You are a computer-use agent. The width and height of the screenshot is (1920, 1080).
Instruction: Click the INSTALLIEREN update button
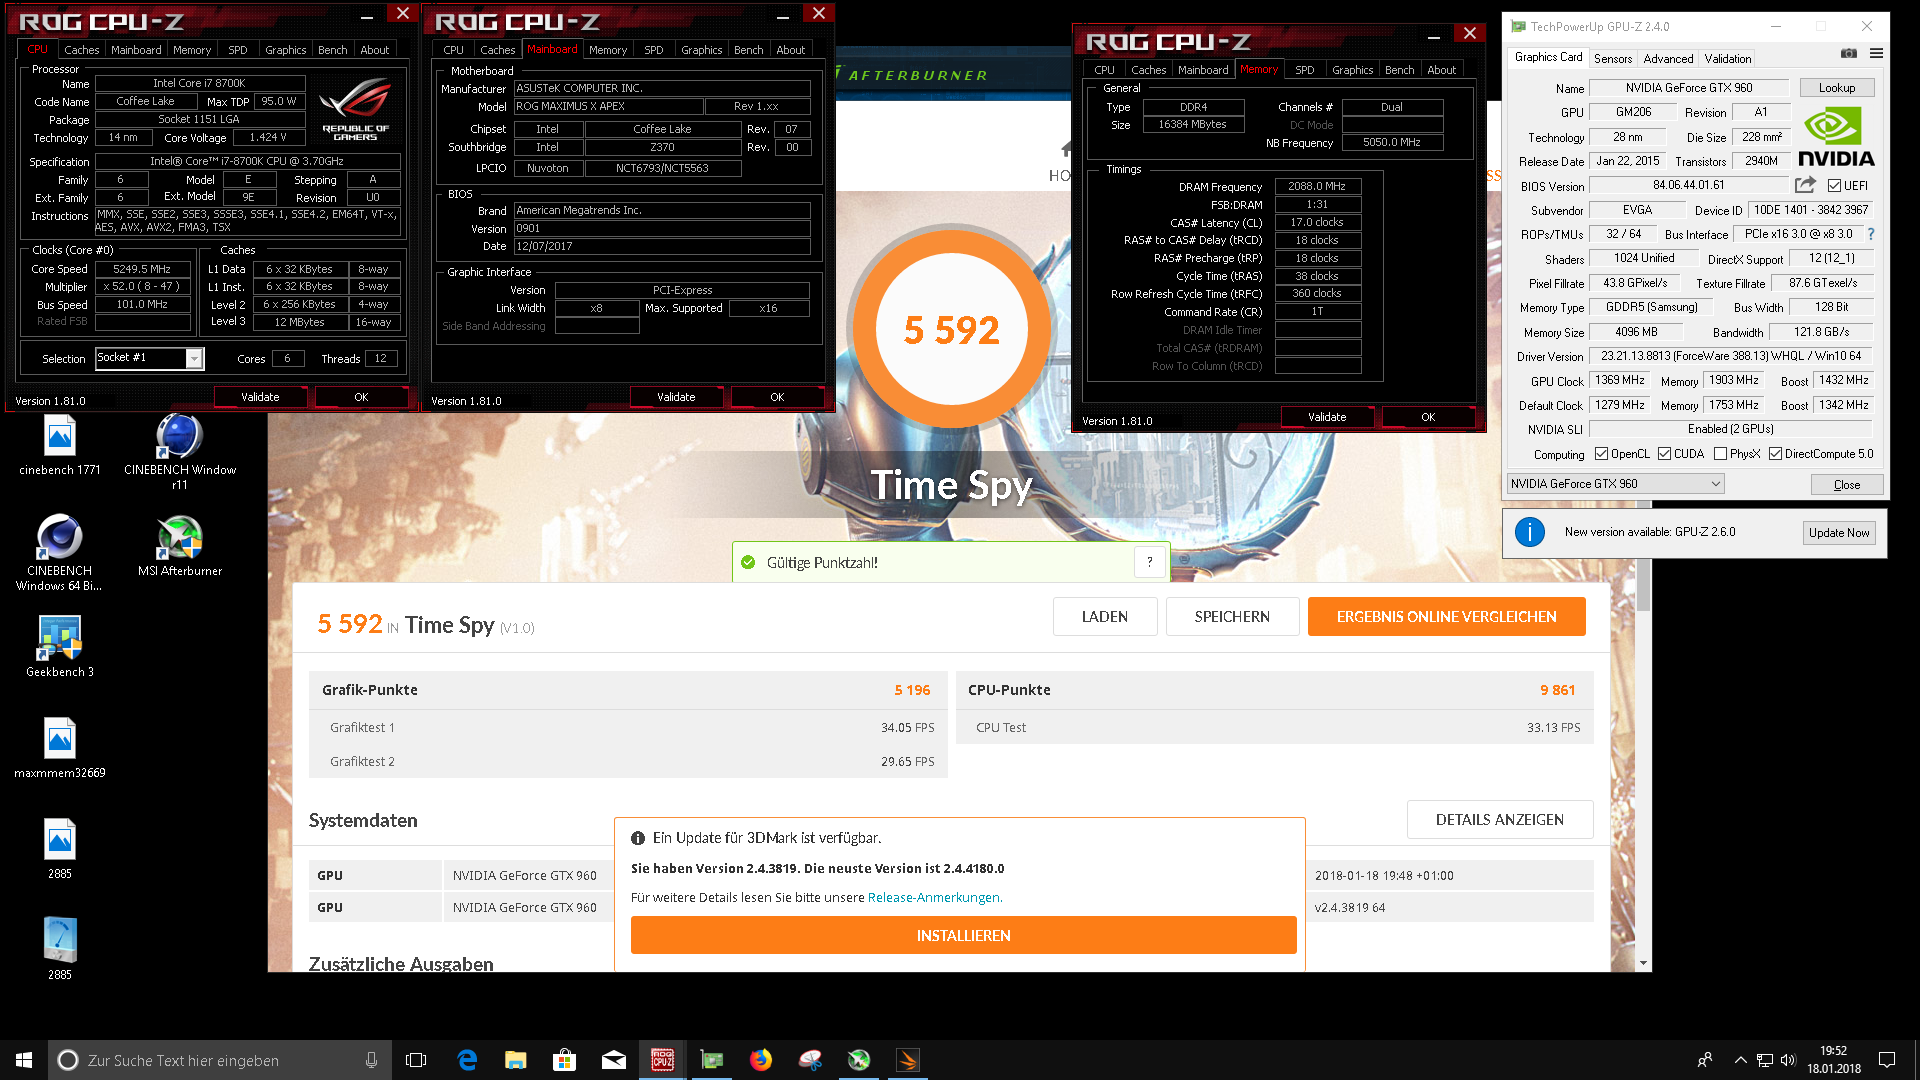tap(963, 935)
